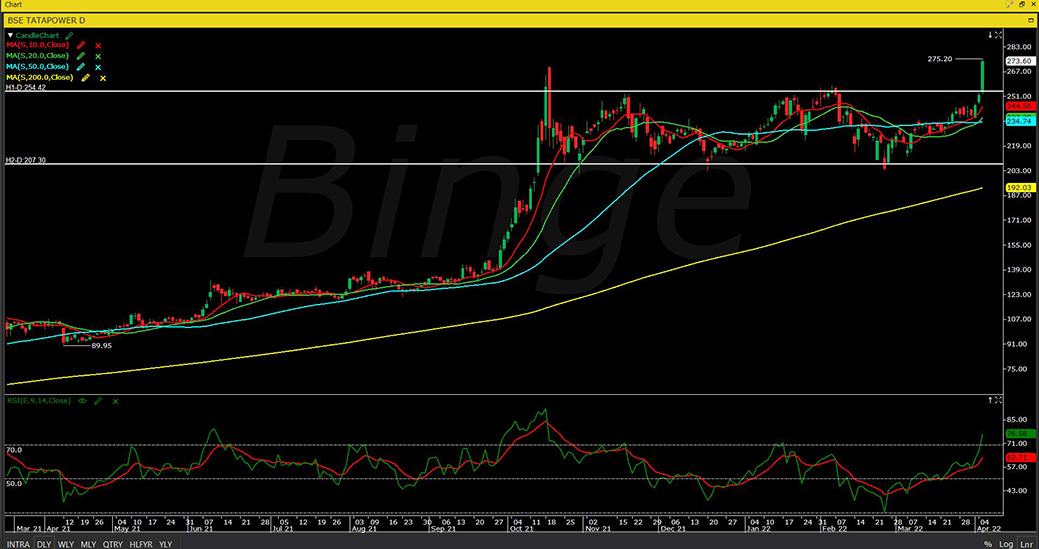Click the 70.0 RSI level label
The height and width of the screenshot is (549, 1039).
pos(13,450)
